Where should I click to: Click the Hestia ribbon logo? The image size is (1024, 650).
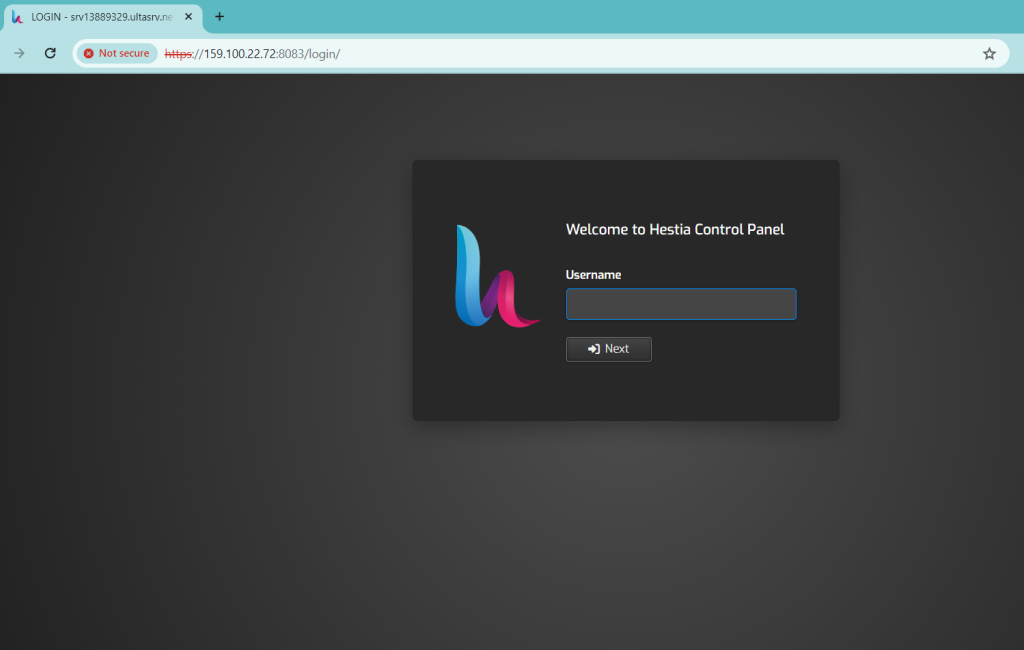click(x=496, y=276)
